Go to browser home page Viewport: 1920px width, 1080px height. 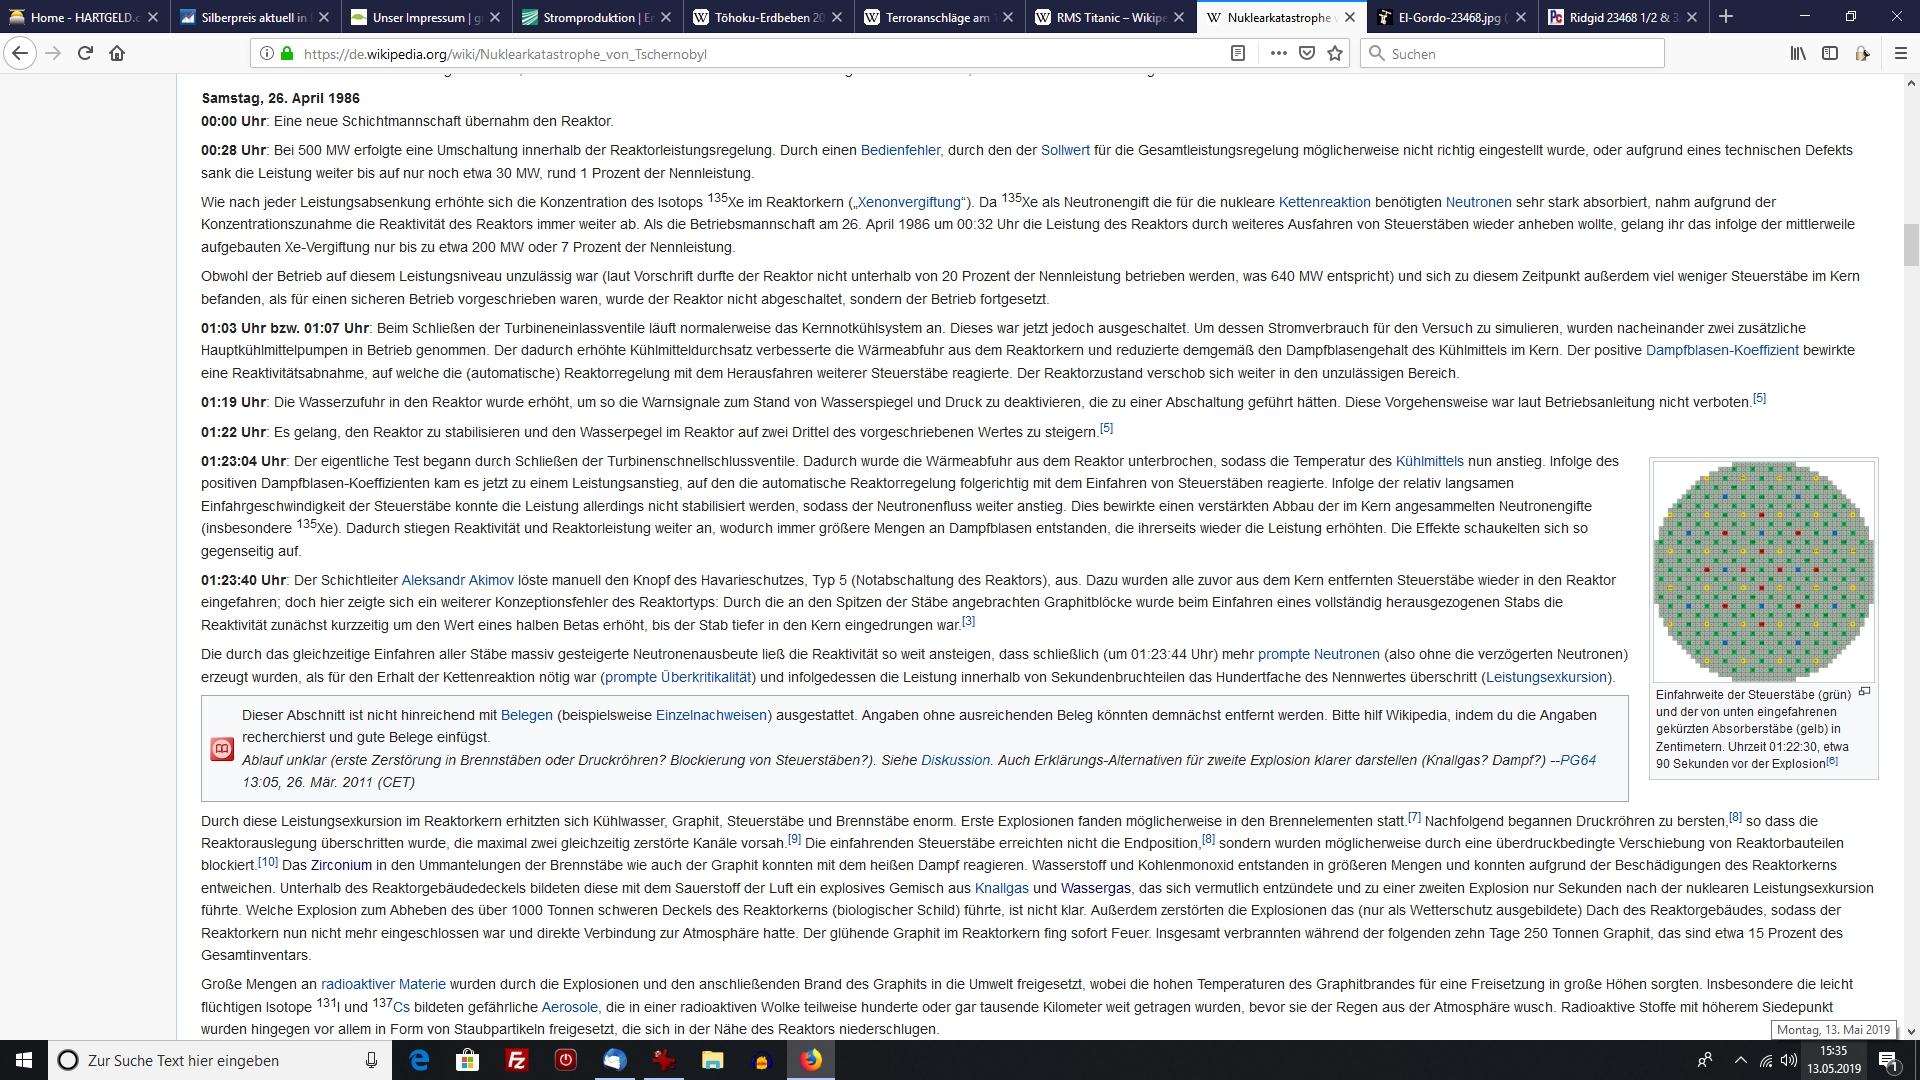click(x=117, y=54)
